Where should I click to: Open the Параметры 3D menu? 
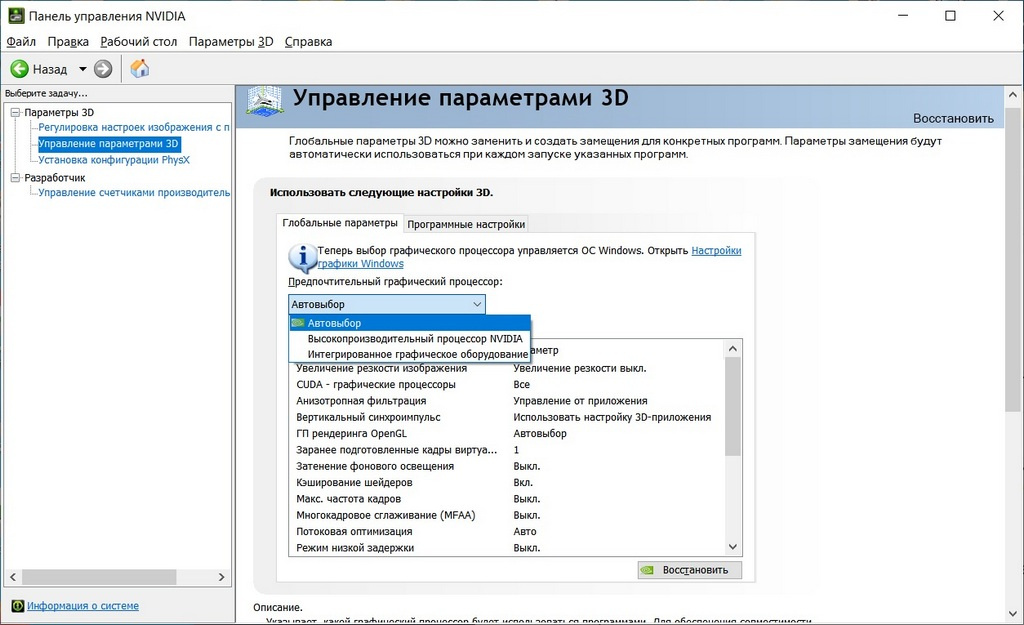231,42
